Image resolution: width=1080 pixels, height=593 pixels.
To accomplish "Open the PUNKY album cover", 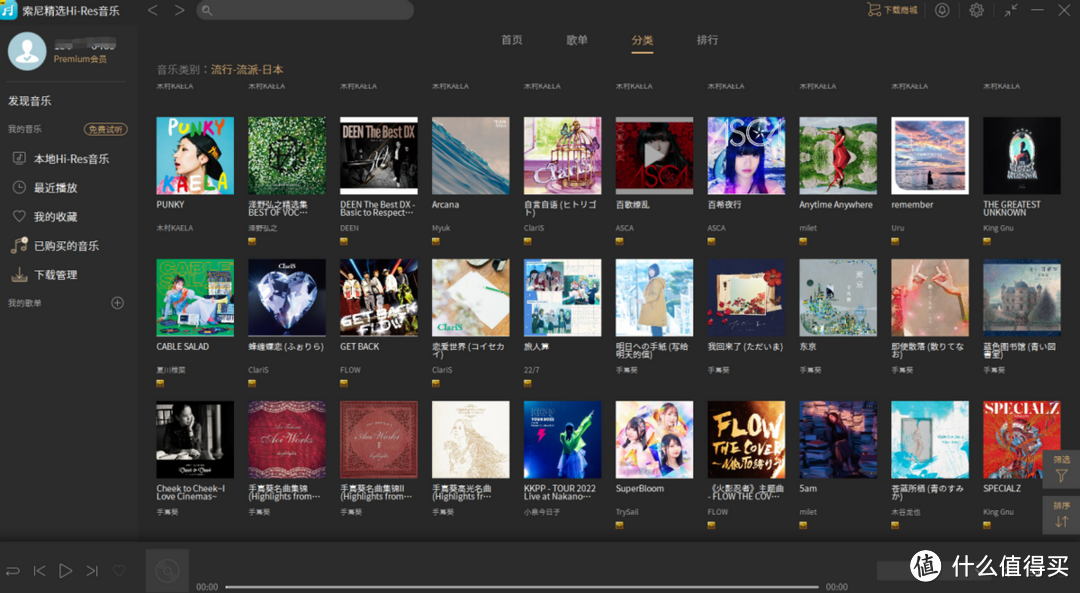I will point(195,156).
